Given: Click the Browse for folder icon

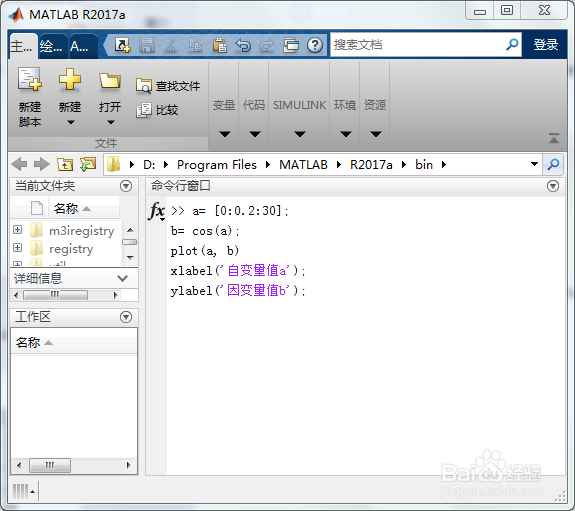Looking at the screenshot, I should click(x=88, y=164).
